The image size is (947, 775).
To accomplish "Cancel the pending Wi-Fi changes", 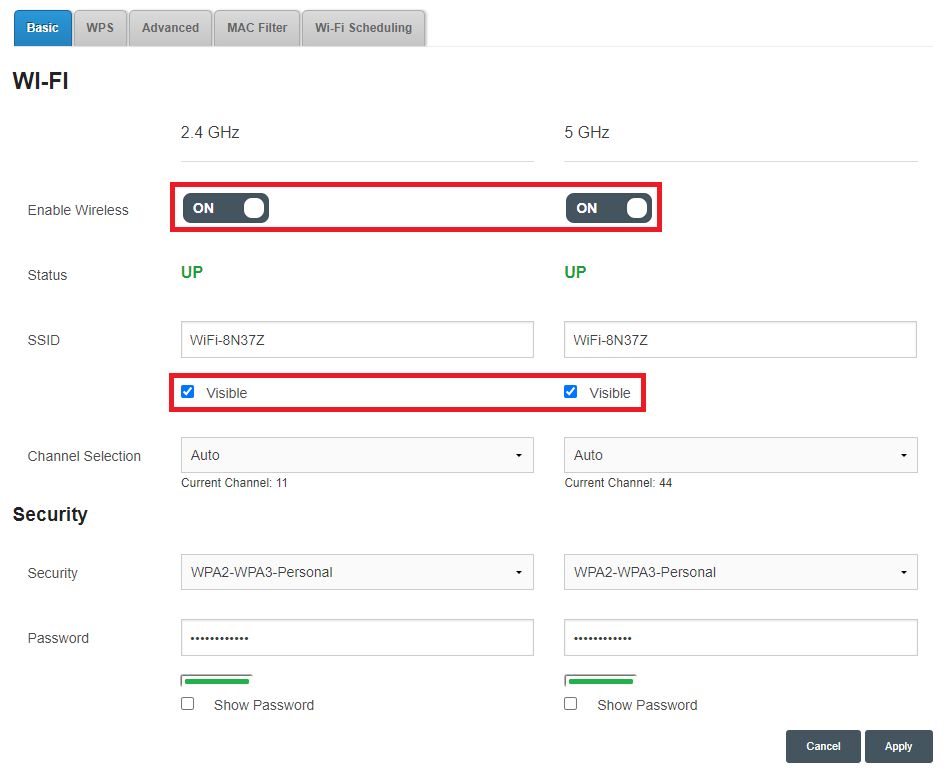I will point(822,746).
